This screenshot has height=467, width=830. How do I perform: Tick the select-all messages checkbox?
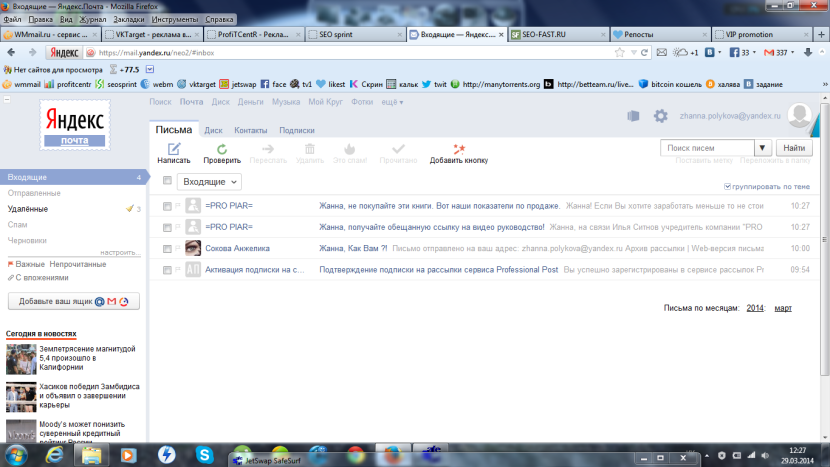tap(167, 181)
